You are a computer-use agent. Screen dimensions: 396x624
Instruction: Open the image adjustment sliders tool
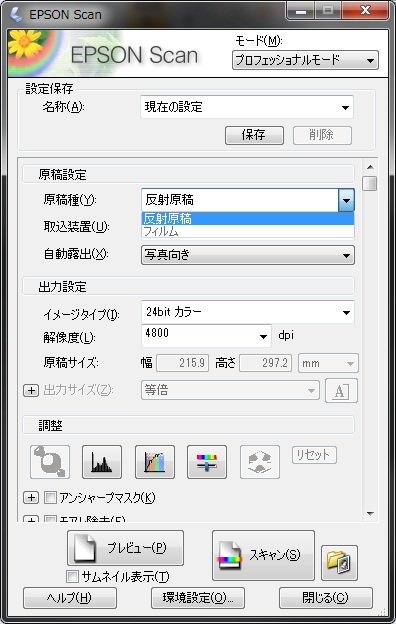[207, 462]
